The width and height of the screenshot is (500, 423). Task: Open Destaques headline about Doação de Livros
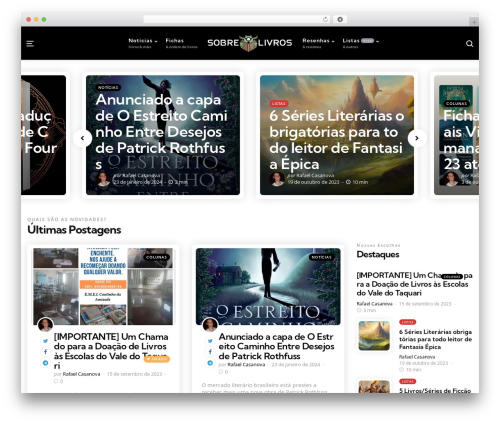[x=414, y=284]
